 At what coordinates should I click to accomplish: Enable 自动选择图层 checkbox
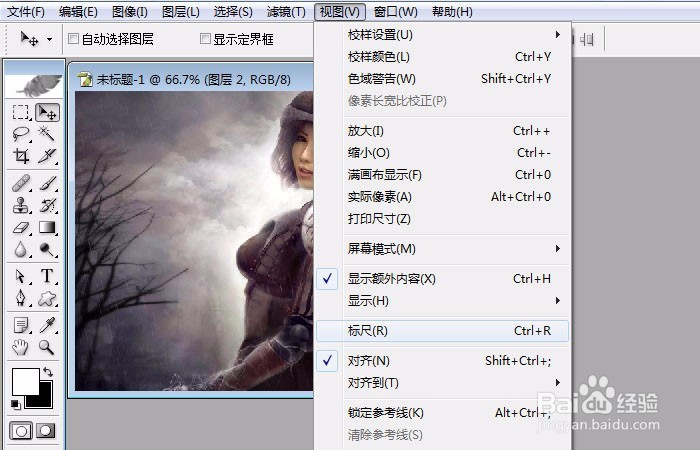[73, 39]
